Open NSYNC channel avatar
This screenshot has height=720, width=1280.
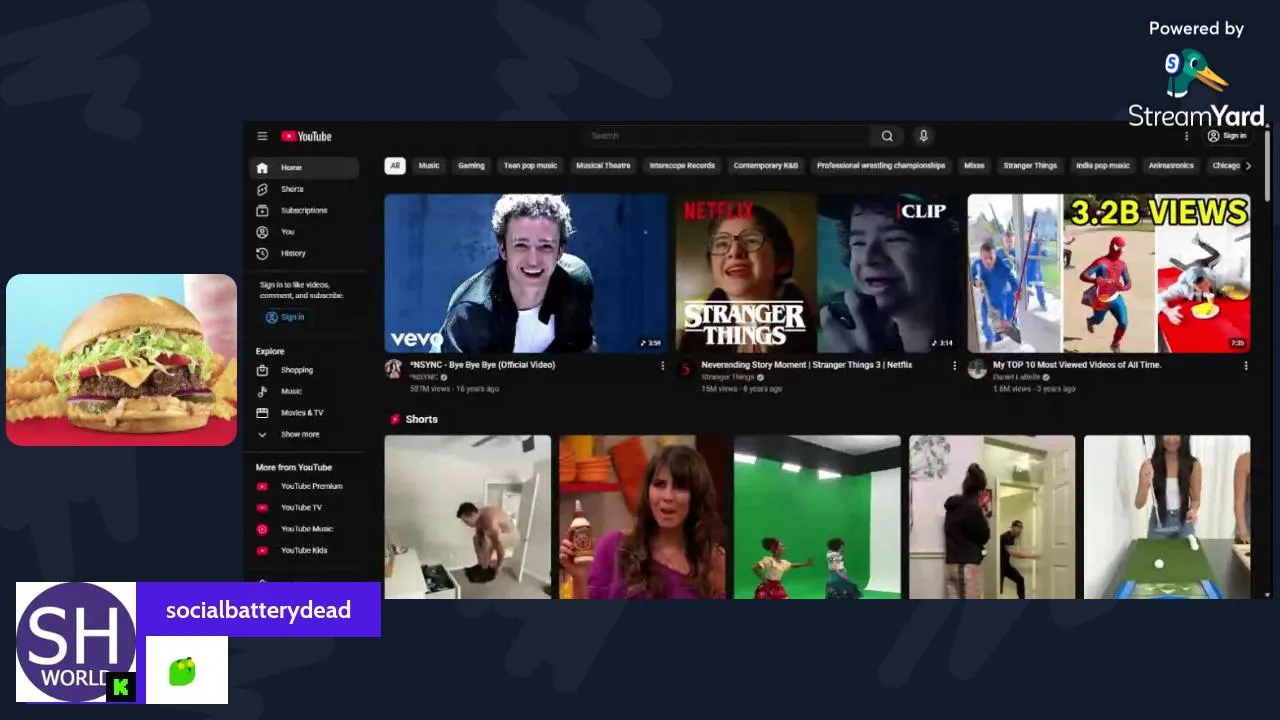[x=394, y=369]
